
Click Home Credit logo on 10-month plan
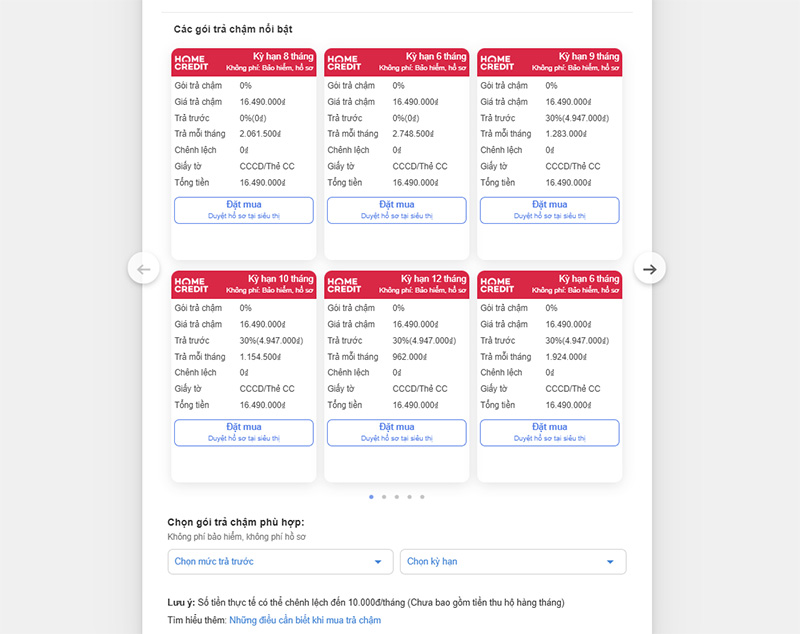(191, 285)
